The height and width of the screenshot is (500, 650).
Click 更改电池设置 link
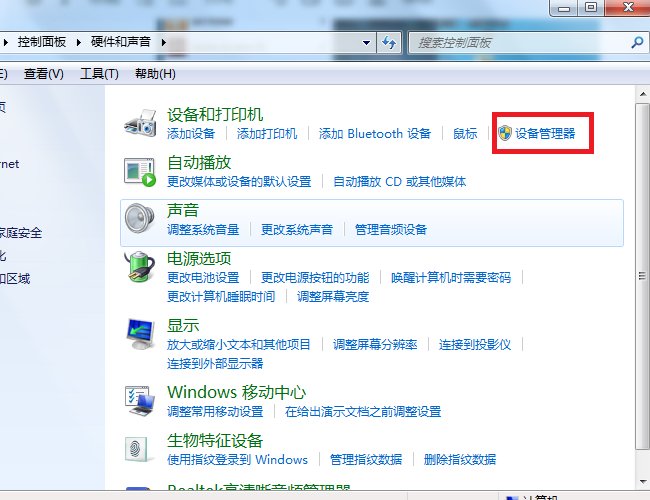[203, 277]
